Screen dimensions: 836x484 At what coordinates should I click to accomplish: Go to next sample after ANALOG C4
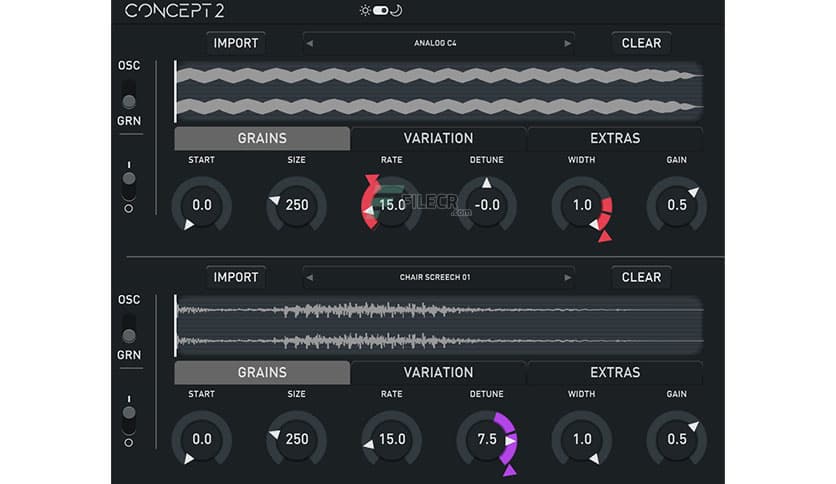click(x=567, y=43)
